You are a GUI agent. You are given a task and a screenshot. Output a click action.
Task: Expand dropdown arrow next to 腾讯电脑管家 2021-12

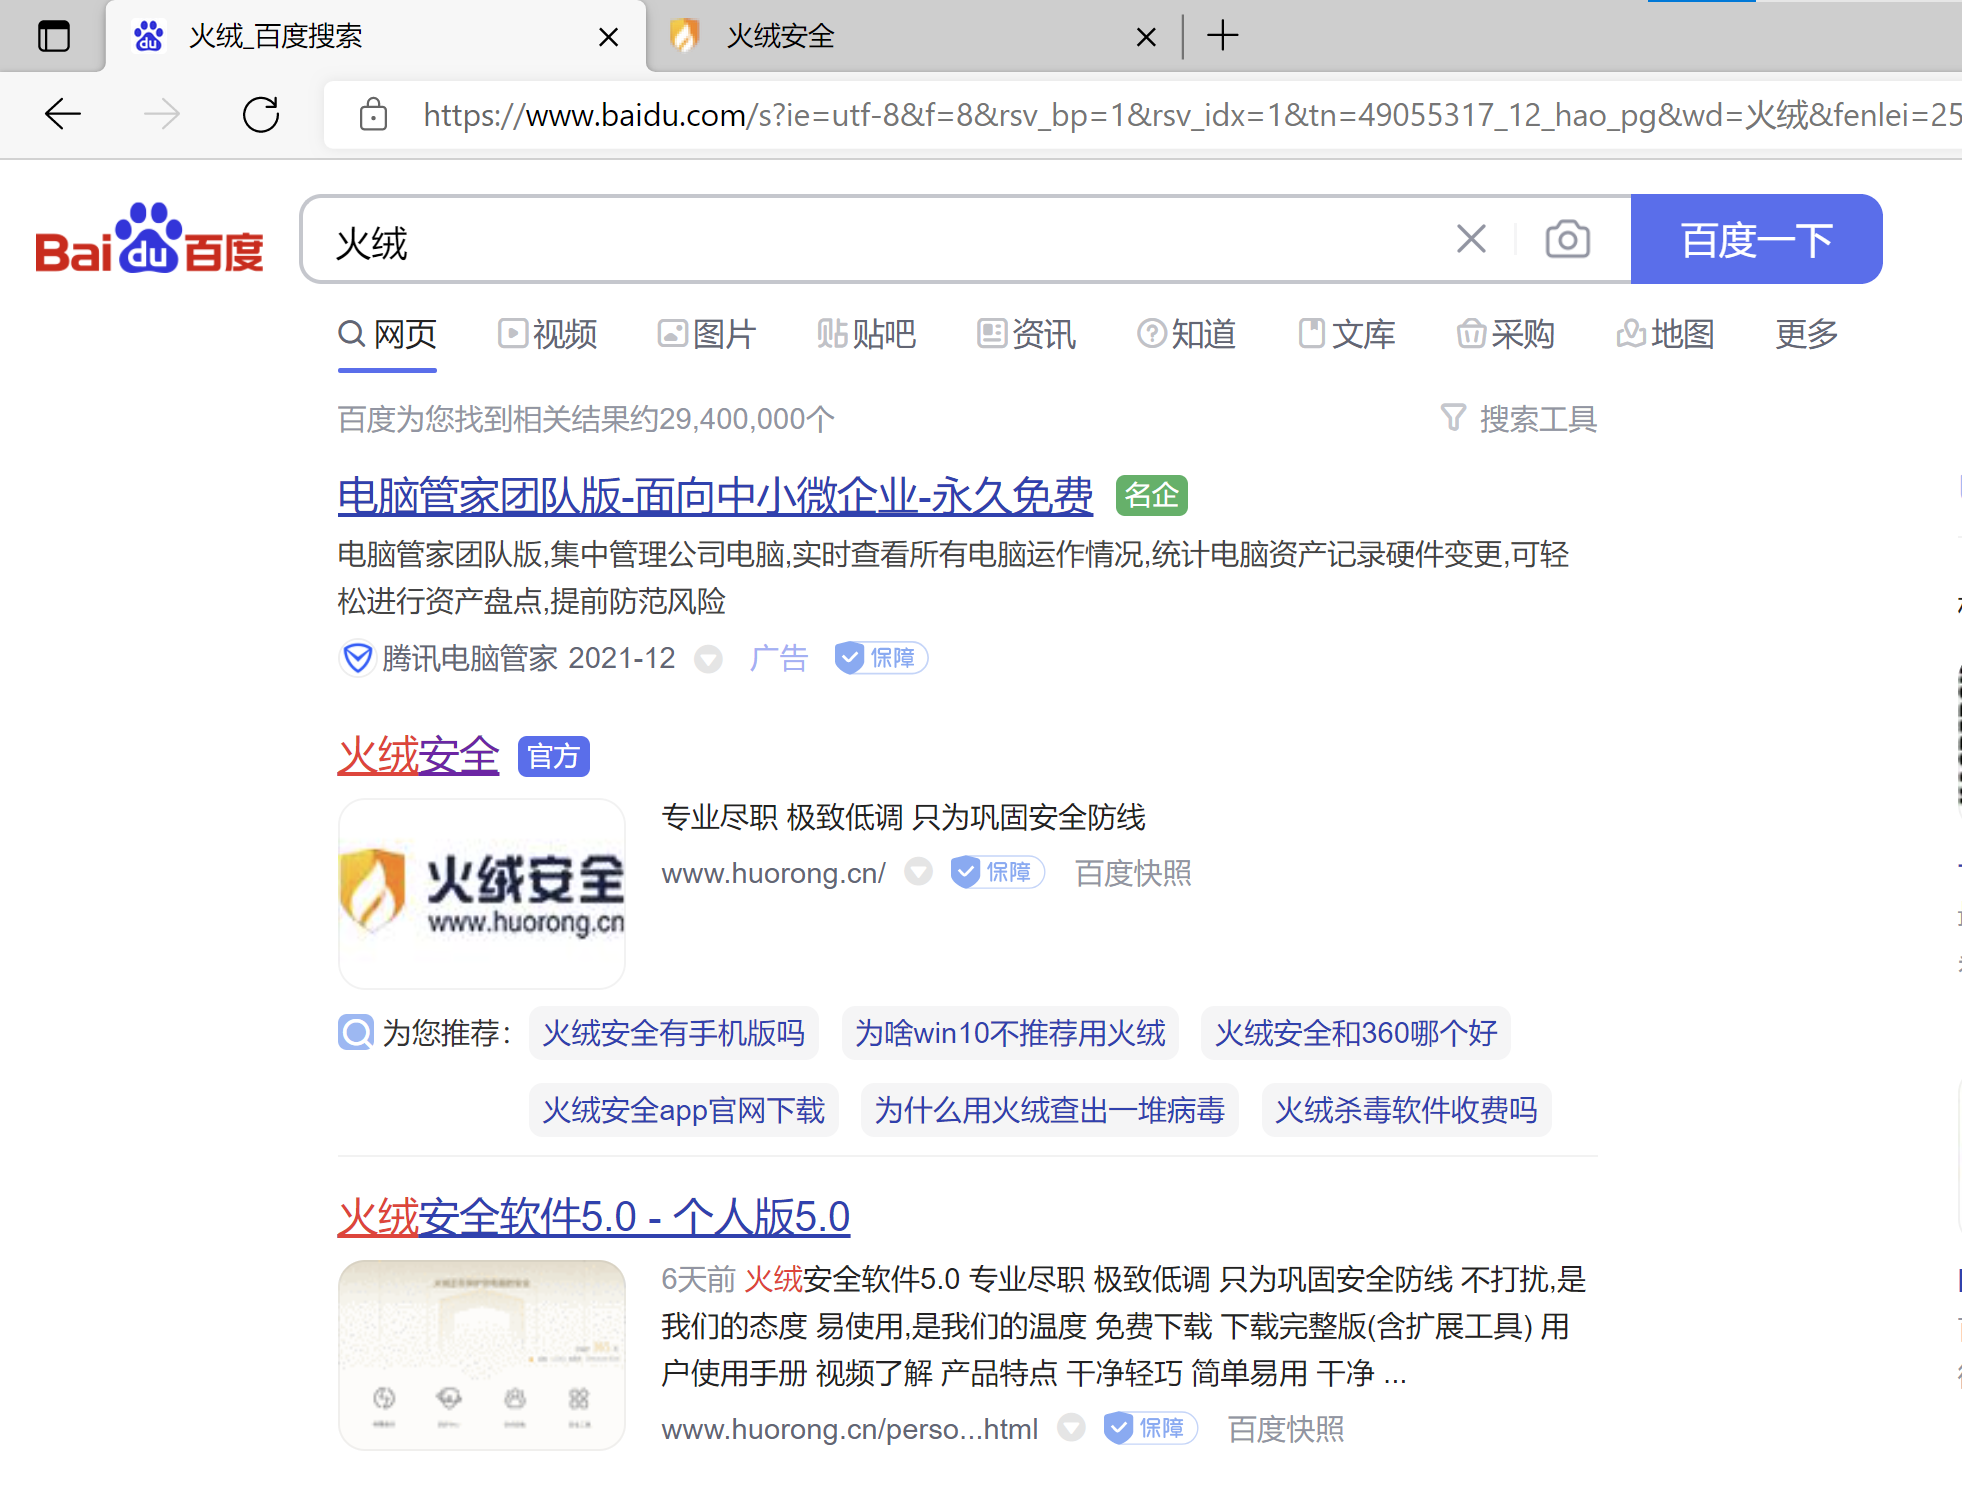(x=709, y=660)
